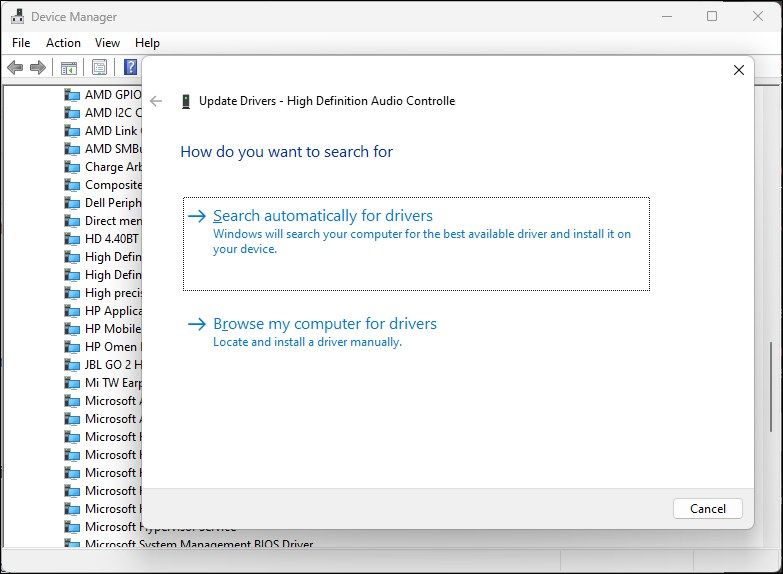Image resolution: width=783 pixels, height=574 pixels.
Task: Click the device icon next to JBL GO 2
Action: pos(72,365)
